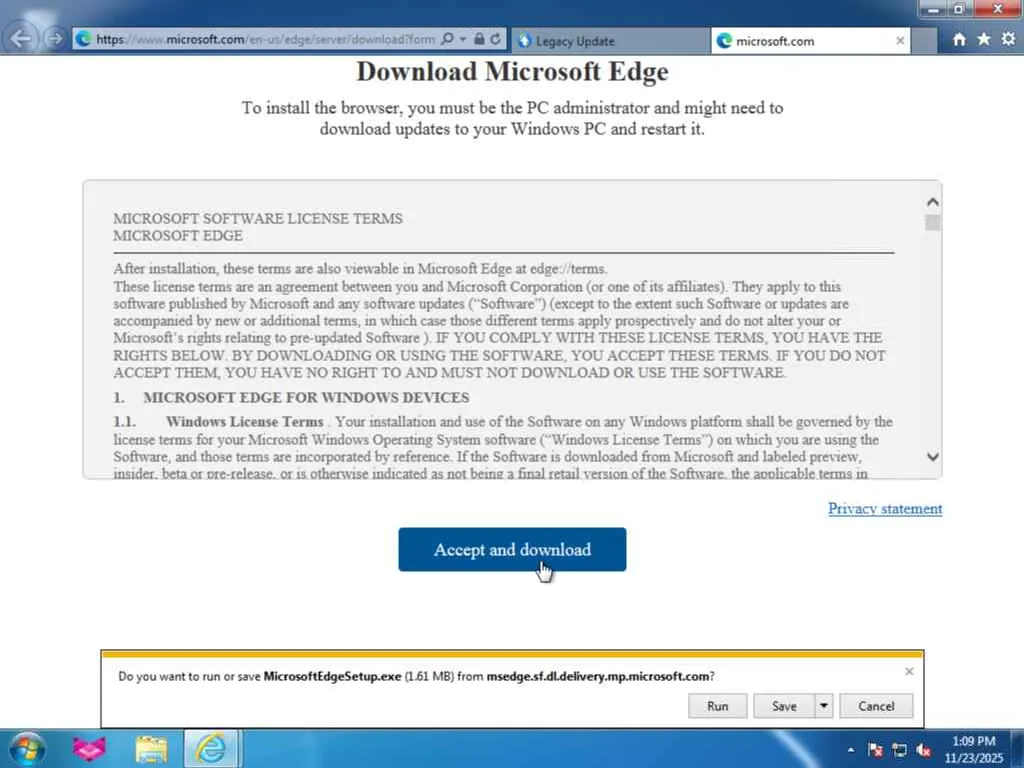The width and height of the screenshot is (1024, 768).
Task: Click the Home icon in browser toolbar
Action: [959, 39]
